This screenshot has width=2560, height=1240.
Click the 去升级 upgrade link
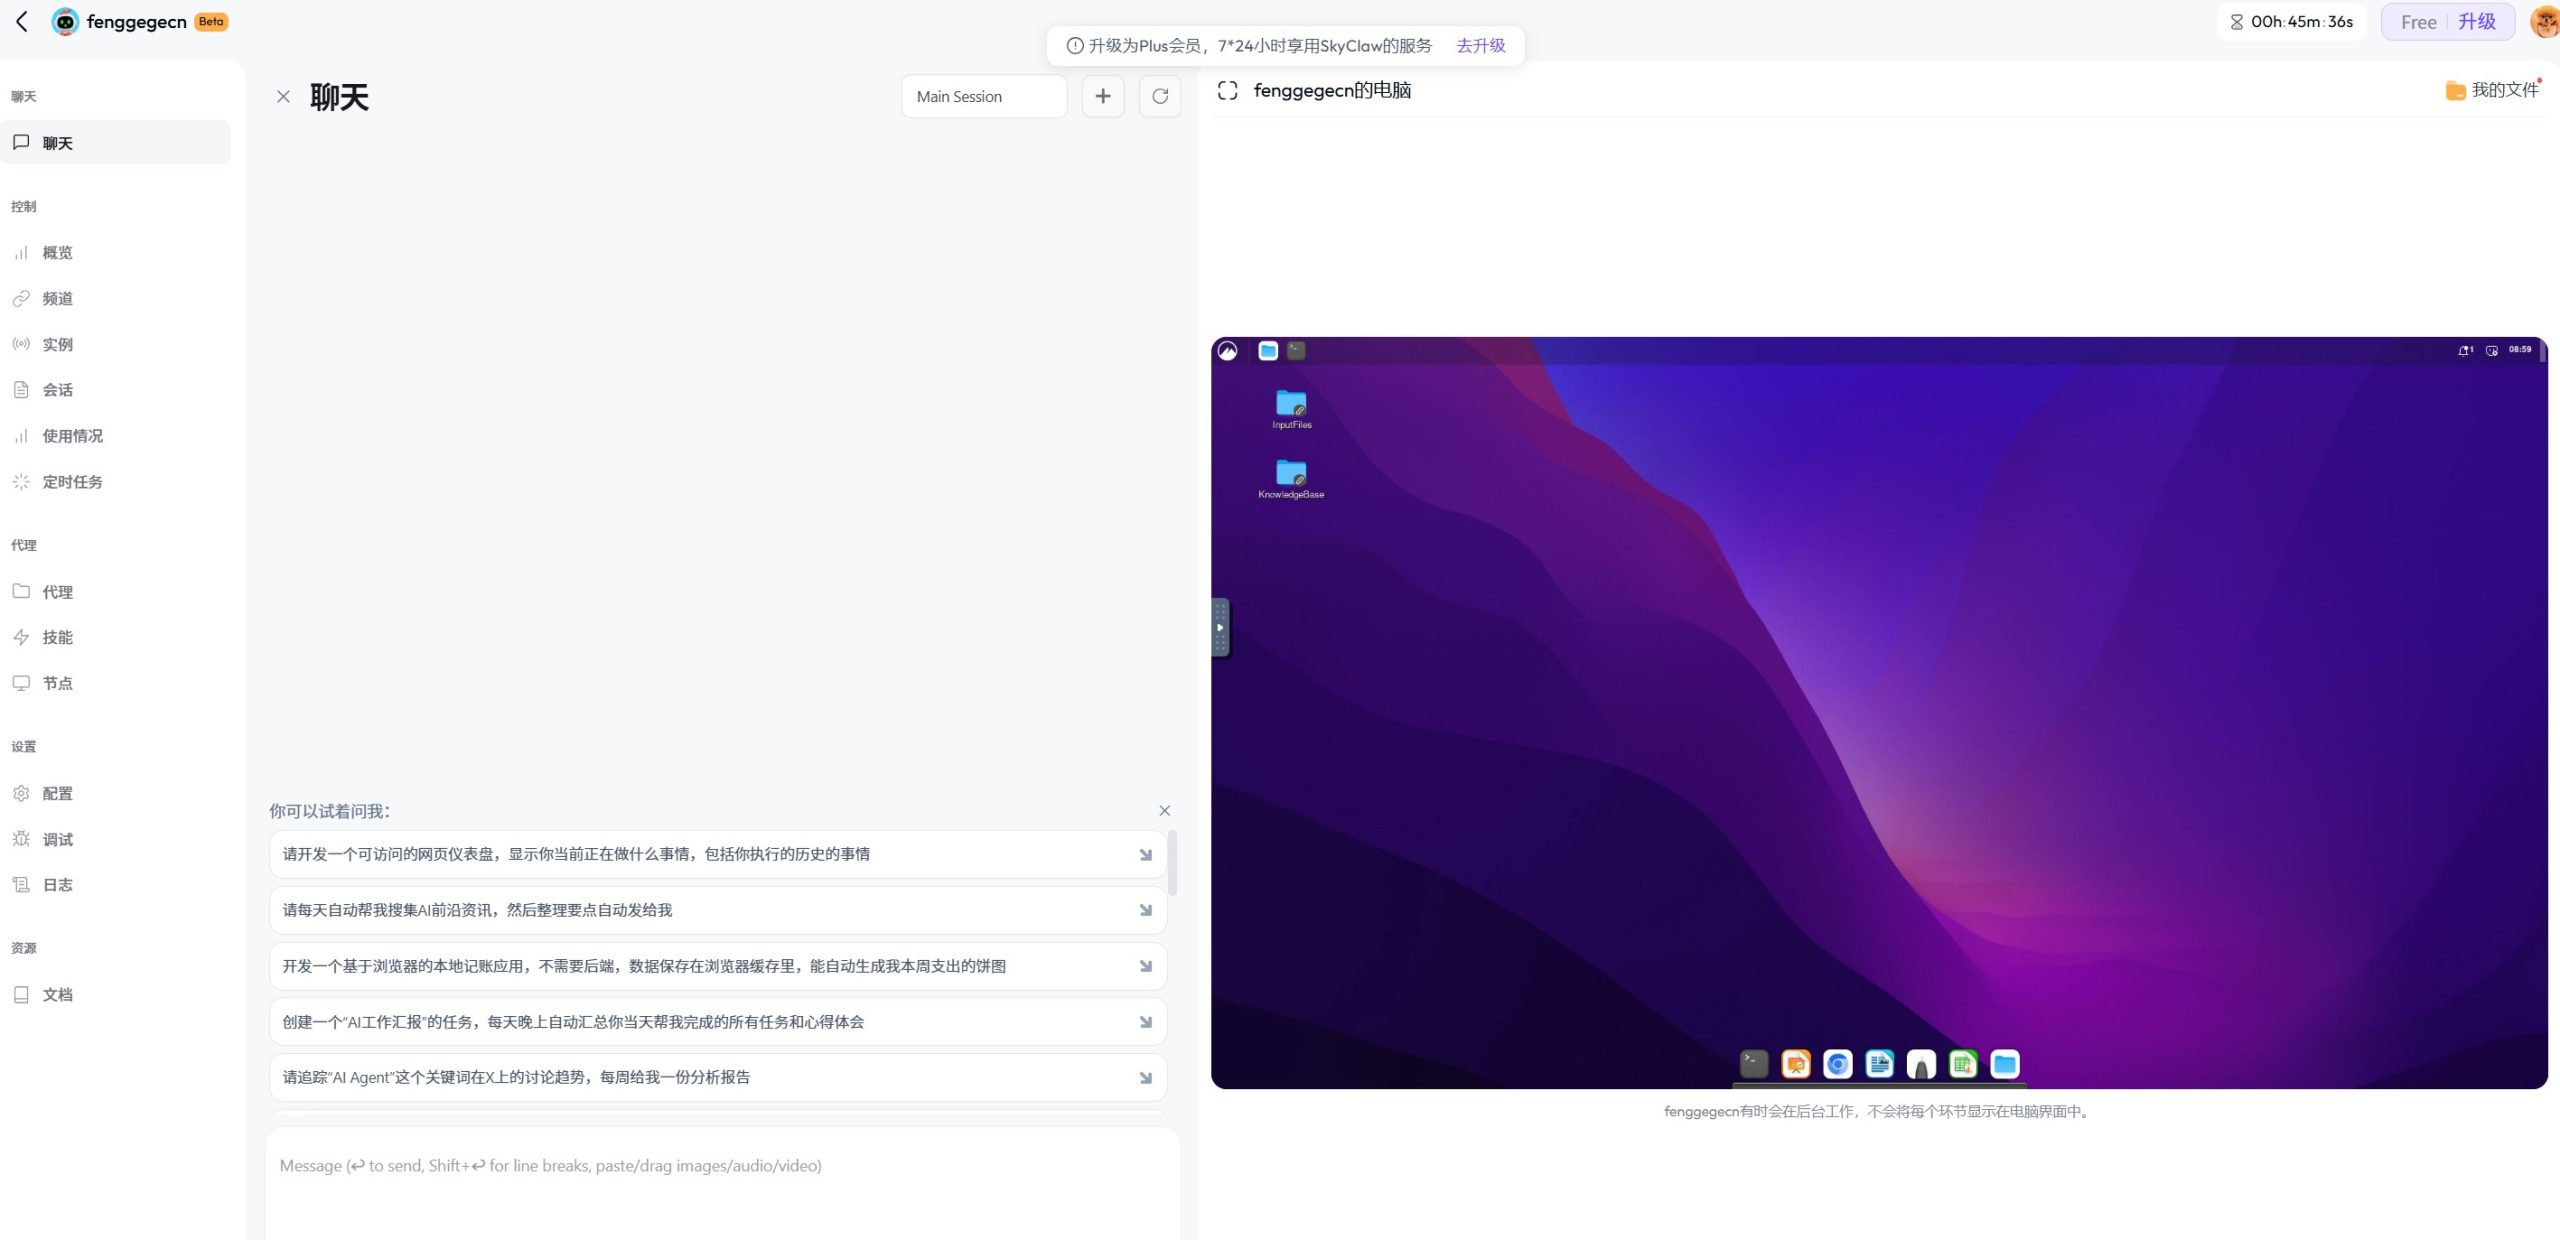tap(1480, 45)
